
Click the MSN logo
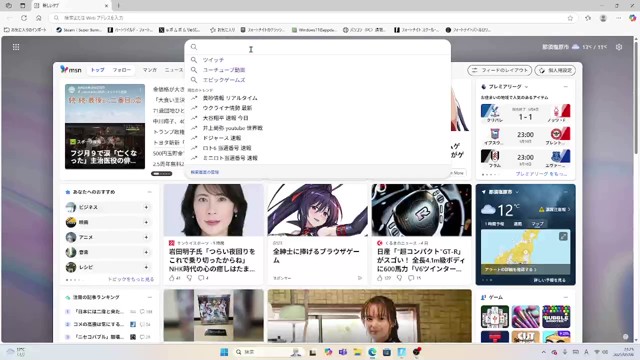71,70
